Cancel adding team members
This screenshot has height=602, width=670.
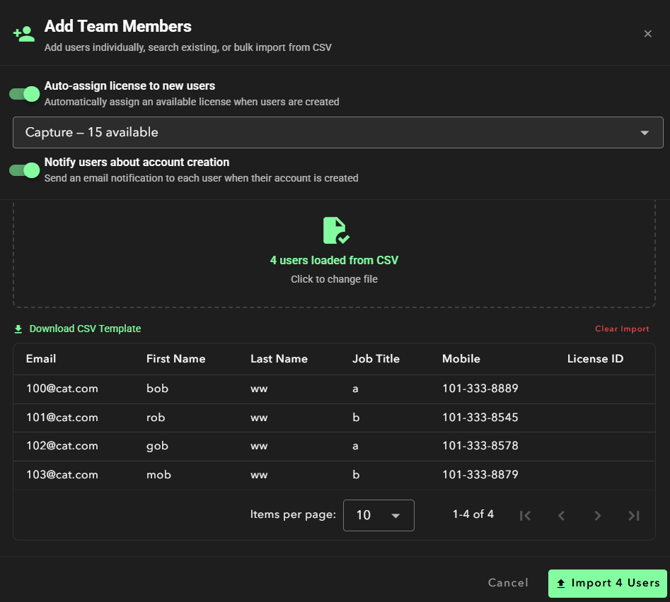pos(508,583)
